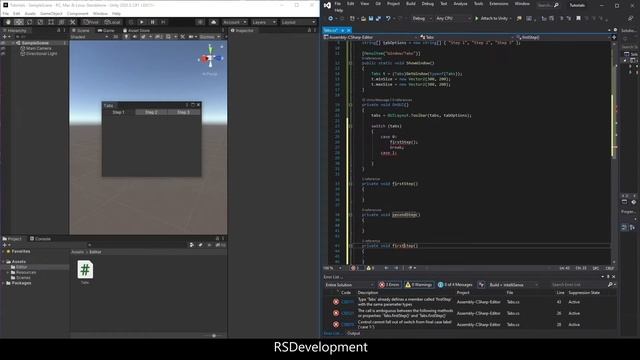Click the scene orientation gizmo
Image resolution: width=640 pixels, height=360 pixels.
click(x=210, y=58)
